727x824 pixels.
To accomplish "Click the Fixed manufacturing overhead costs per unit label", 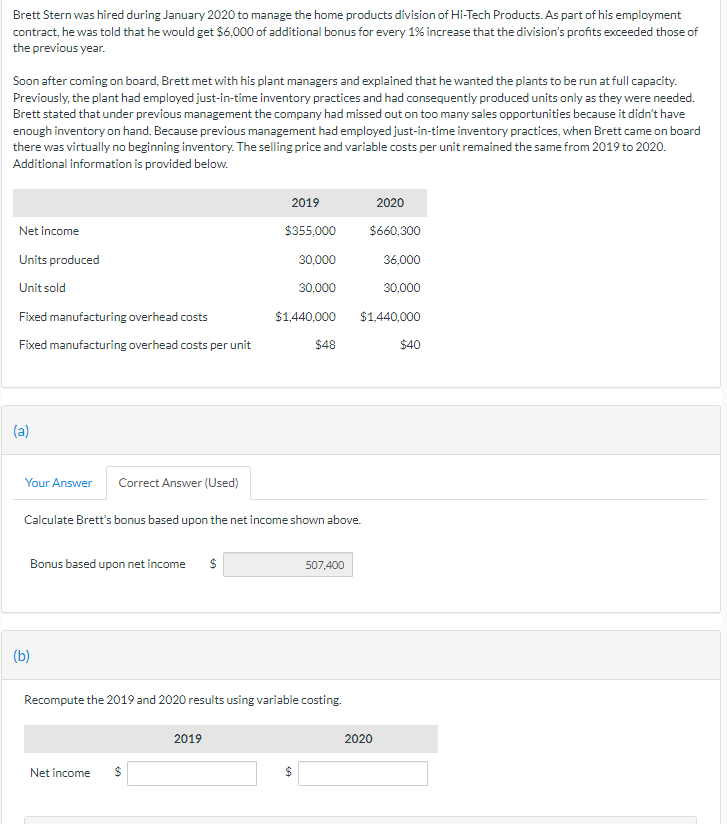I will click(135, 345).
